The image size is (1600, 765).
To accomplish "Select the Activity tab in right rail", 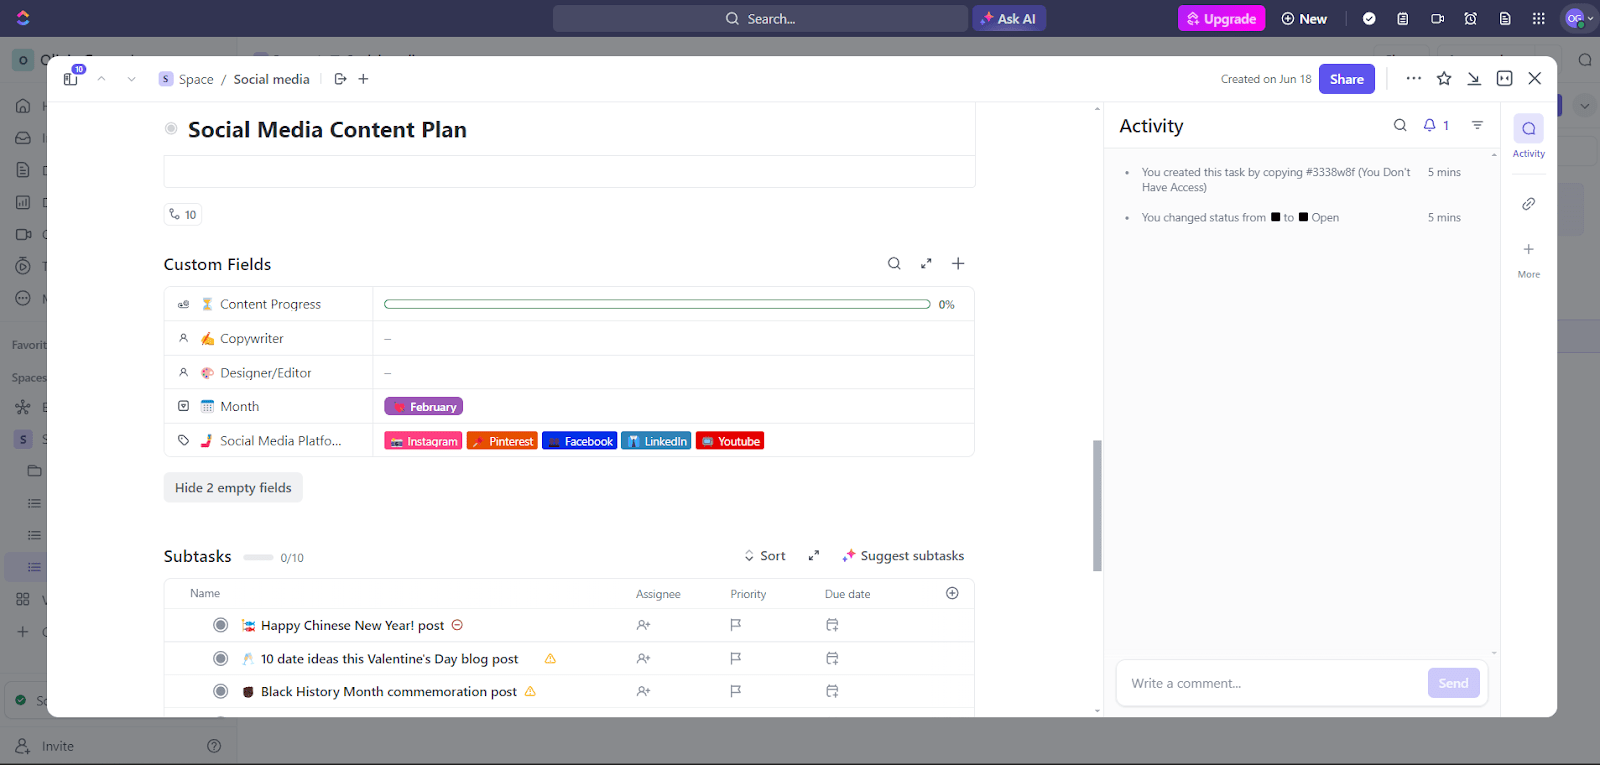I will click(1528, 136).
